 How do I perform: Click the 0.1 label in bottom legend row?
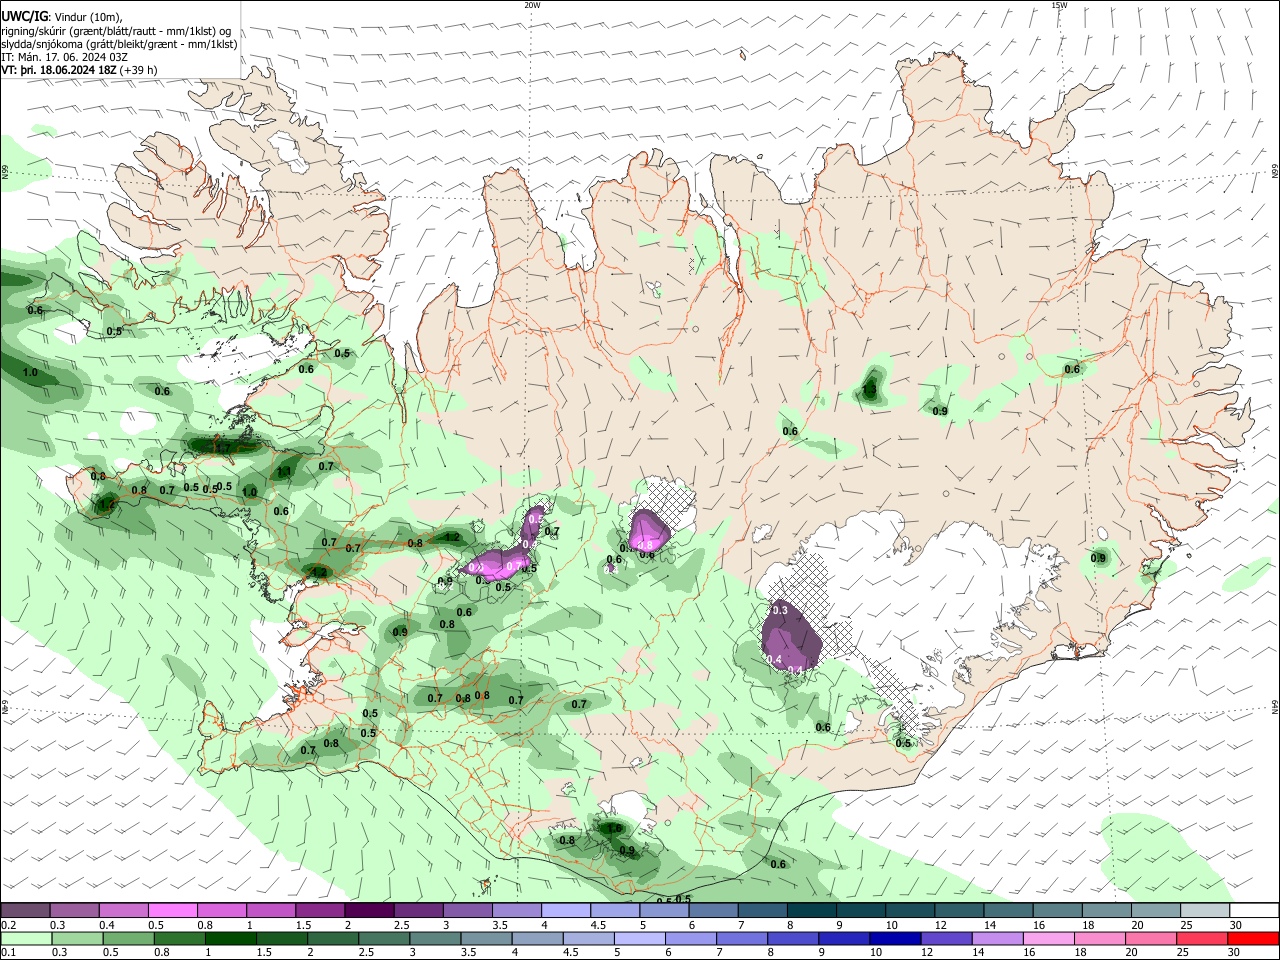[8, 952]
